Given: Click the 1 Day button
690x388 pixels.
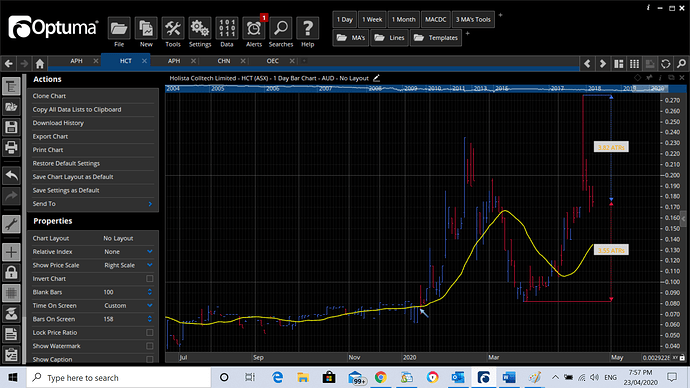Looking at the screenshot, I should (345, 19).
